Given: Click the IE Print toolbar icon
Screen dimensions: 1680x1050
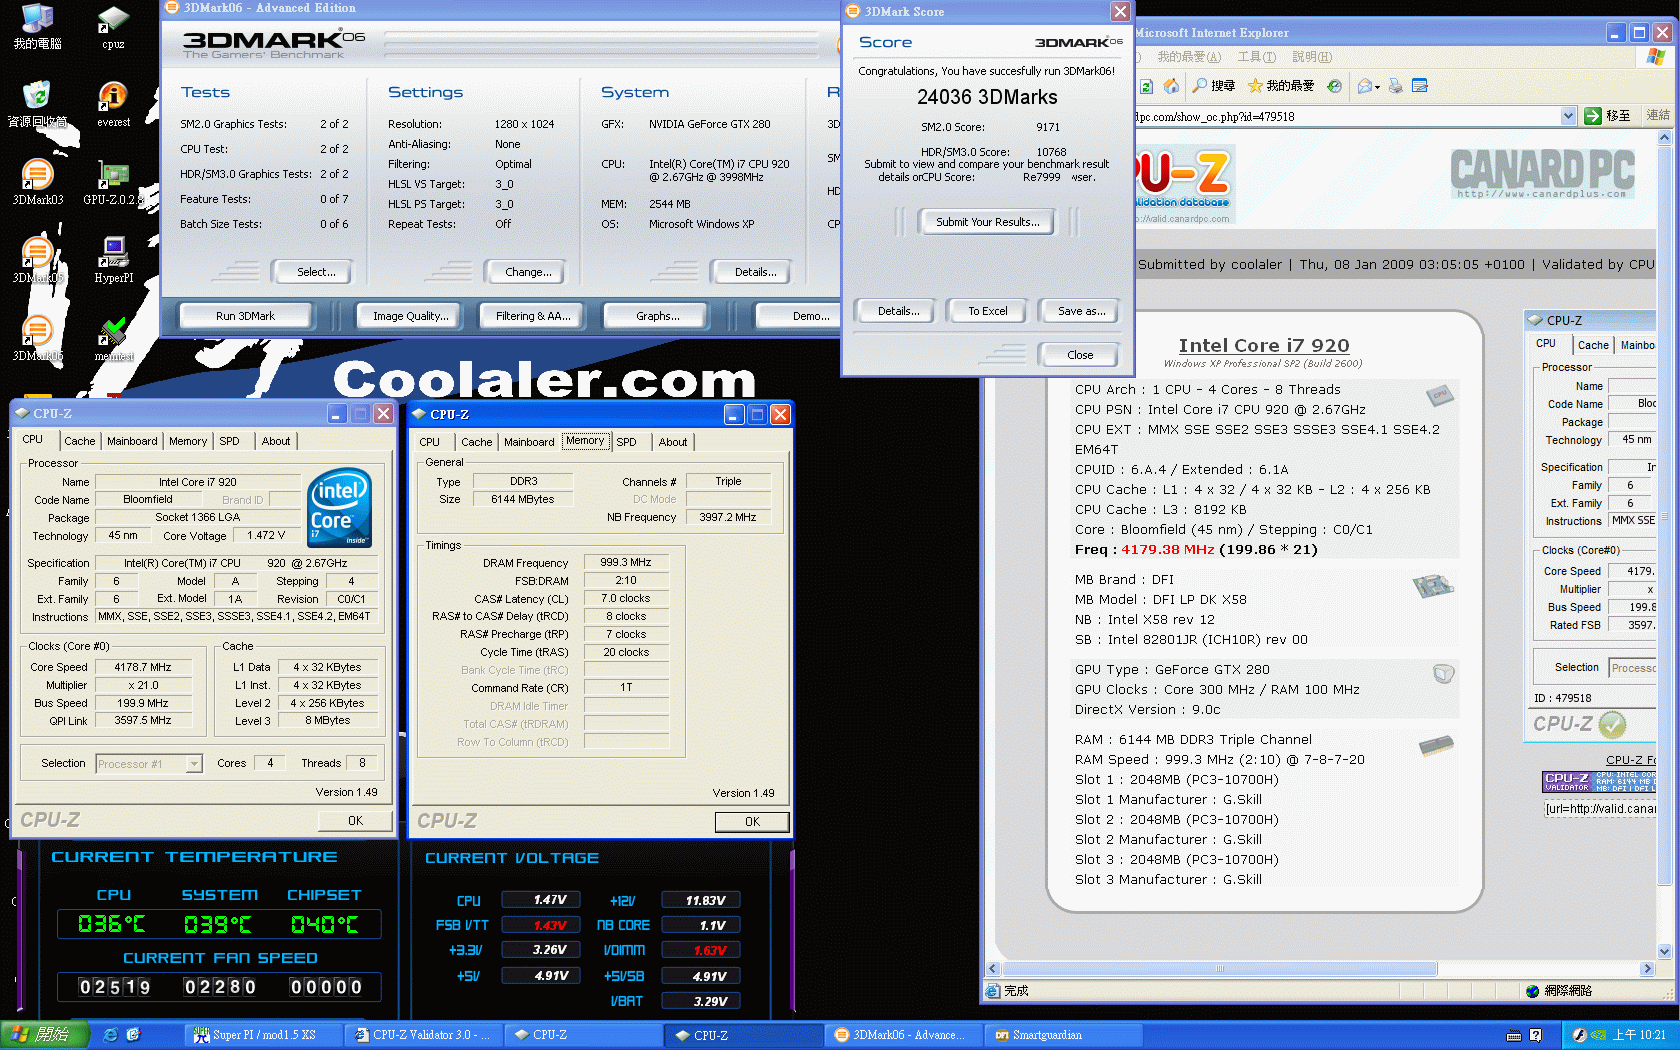Looking at the screenshot, I should tap(1395, 86).
